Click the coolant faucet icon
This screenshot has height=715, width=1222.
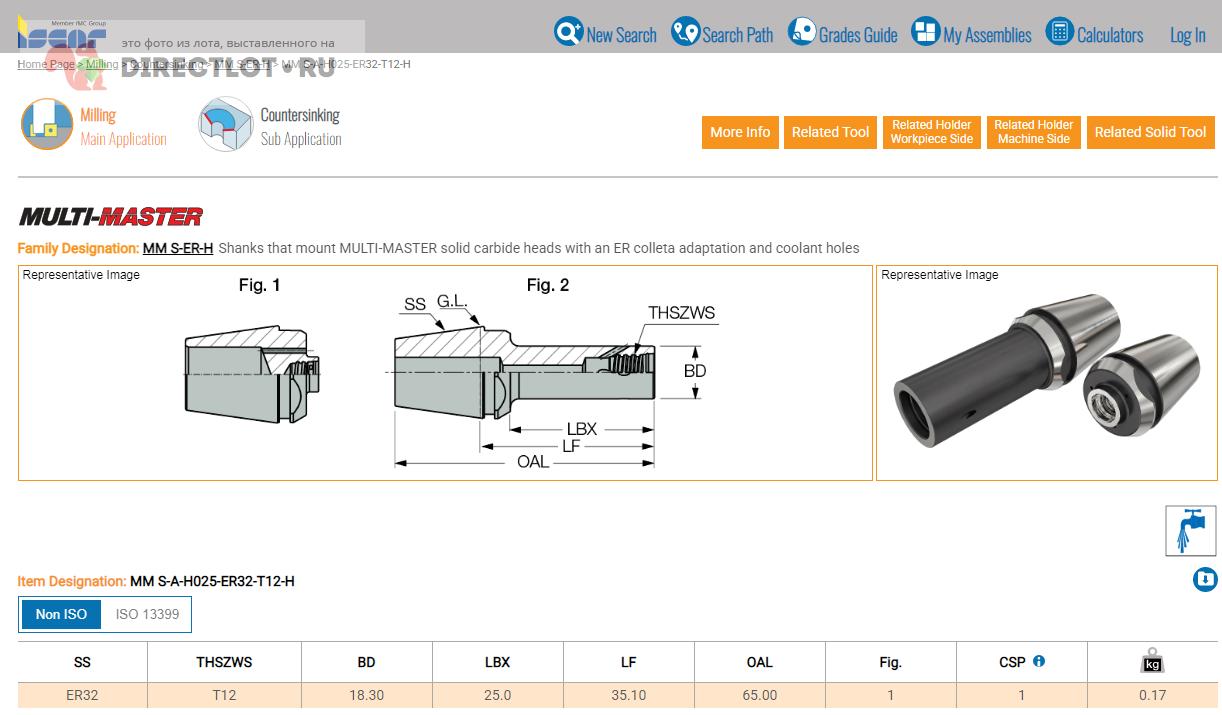point(1191,530)
